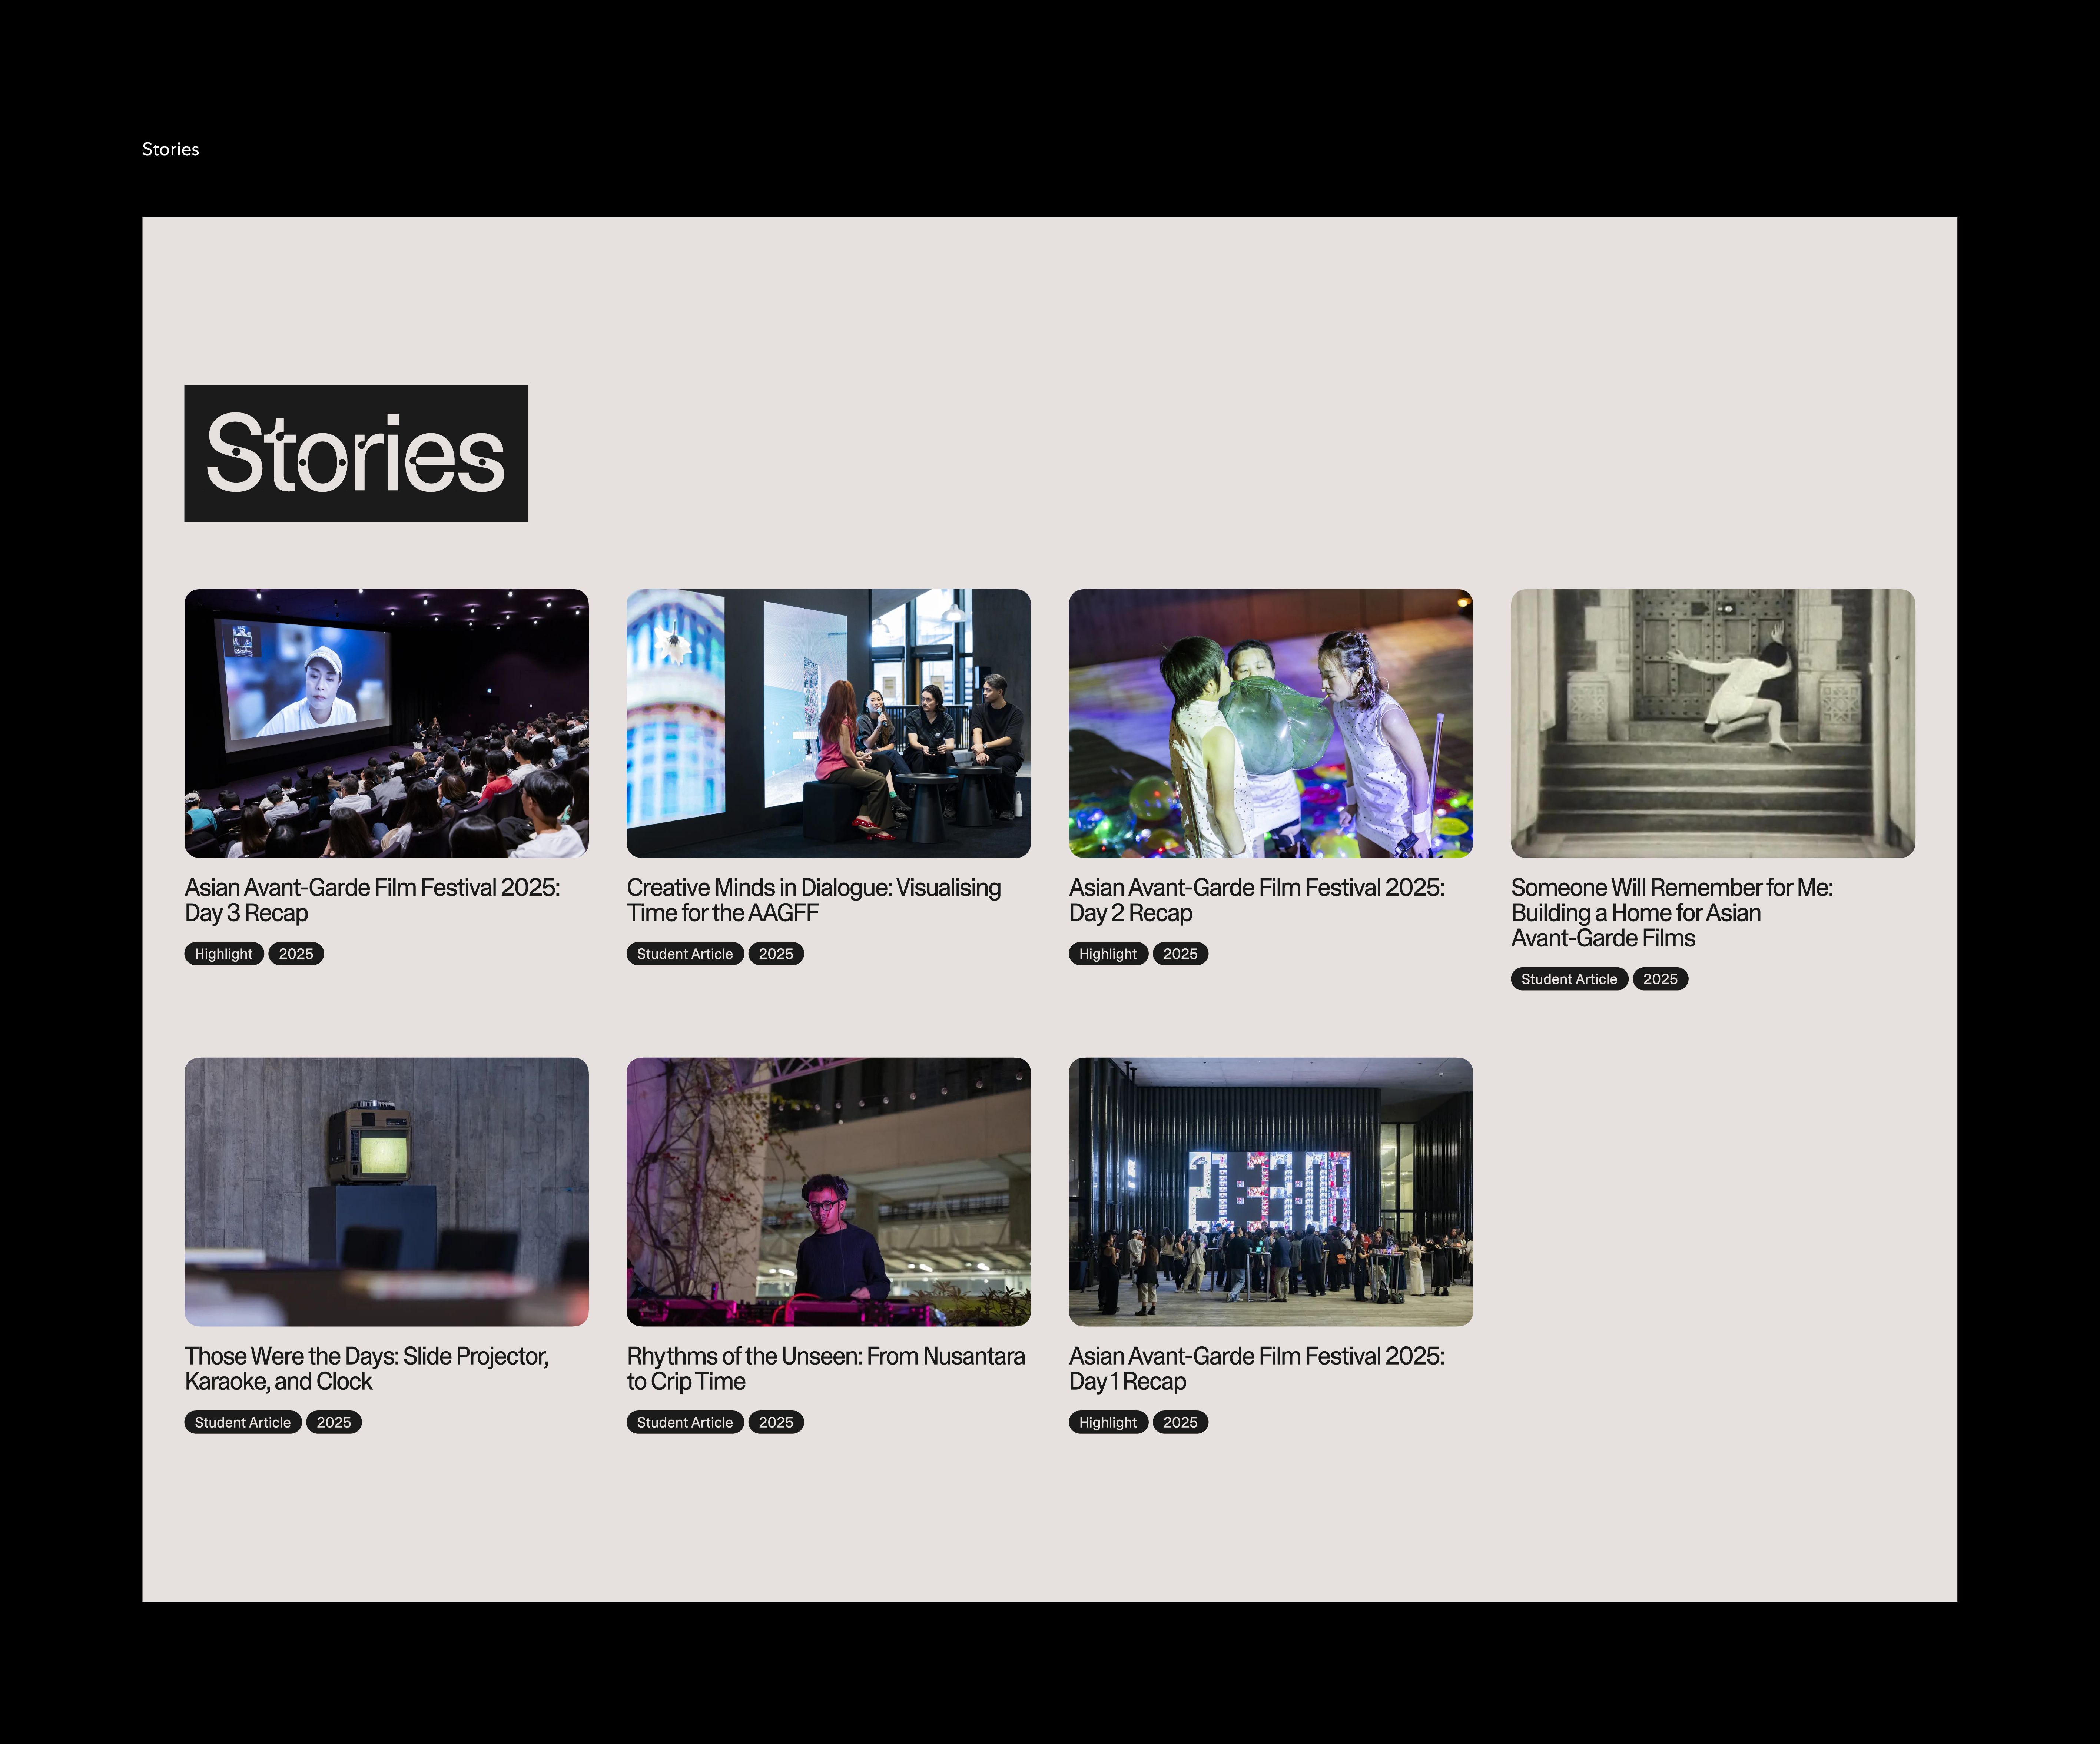This screenshot has width=2100, height=1744.
Task: Select the Student Article tag under Those Were the Days
Action: pyautogui.click(x=243, y=1422)
